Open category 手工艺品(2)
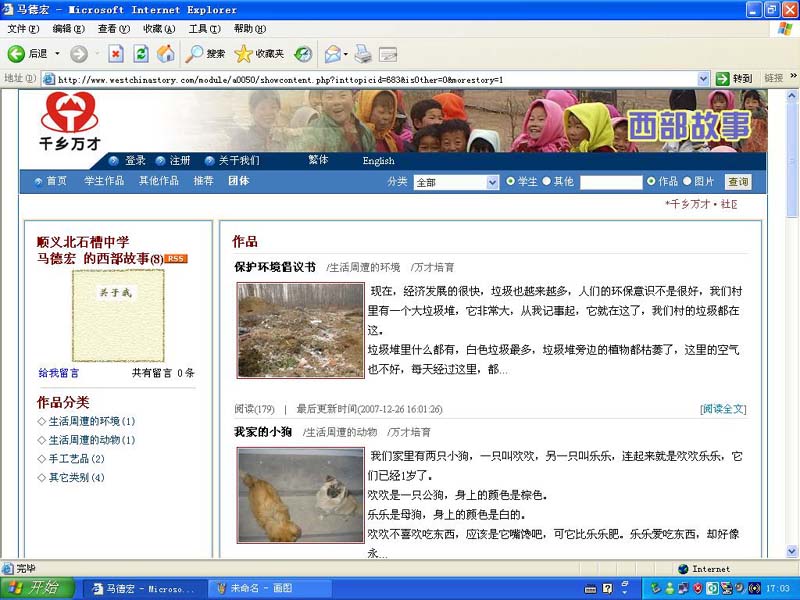Viewport: 800px width, 600px height. click(76, 459)
